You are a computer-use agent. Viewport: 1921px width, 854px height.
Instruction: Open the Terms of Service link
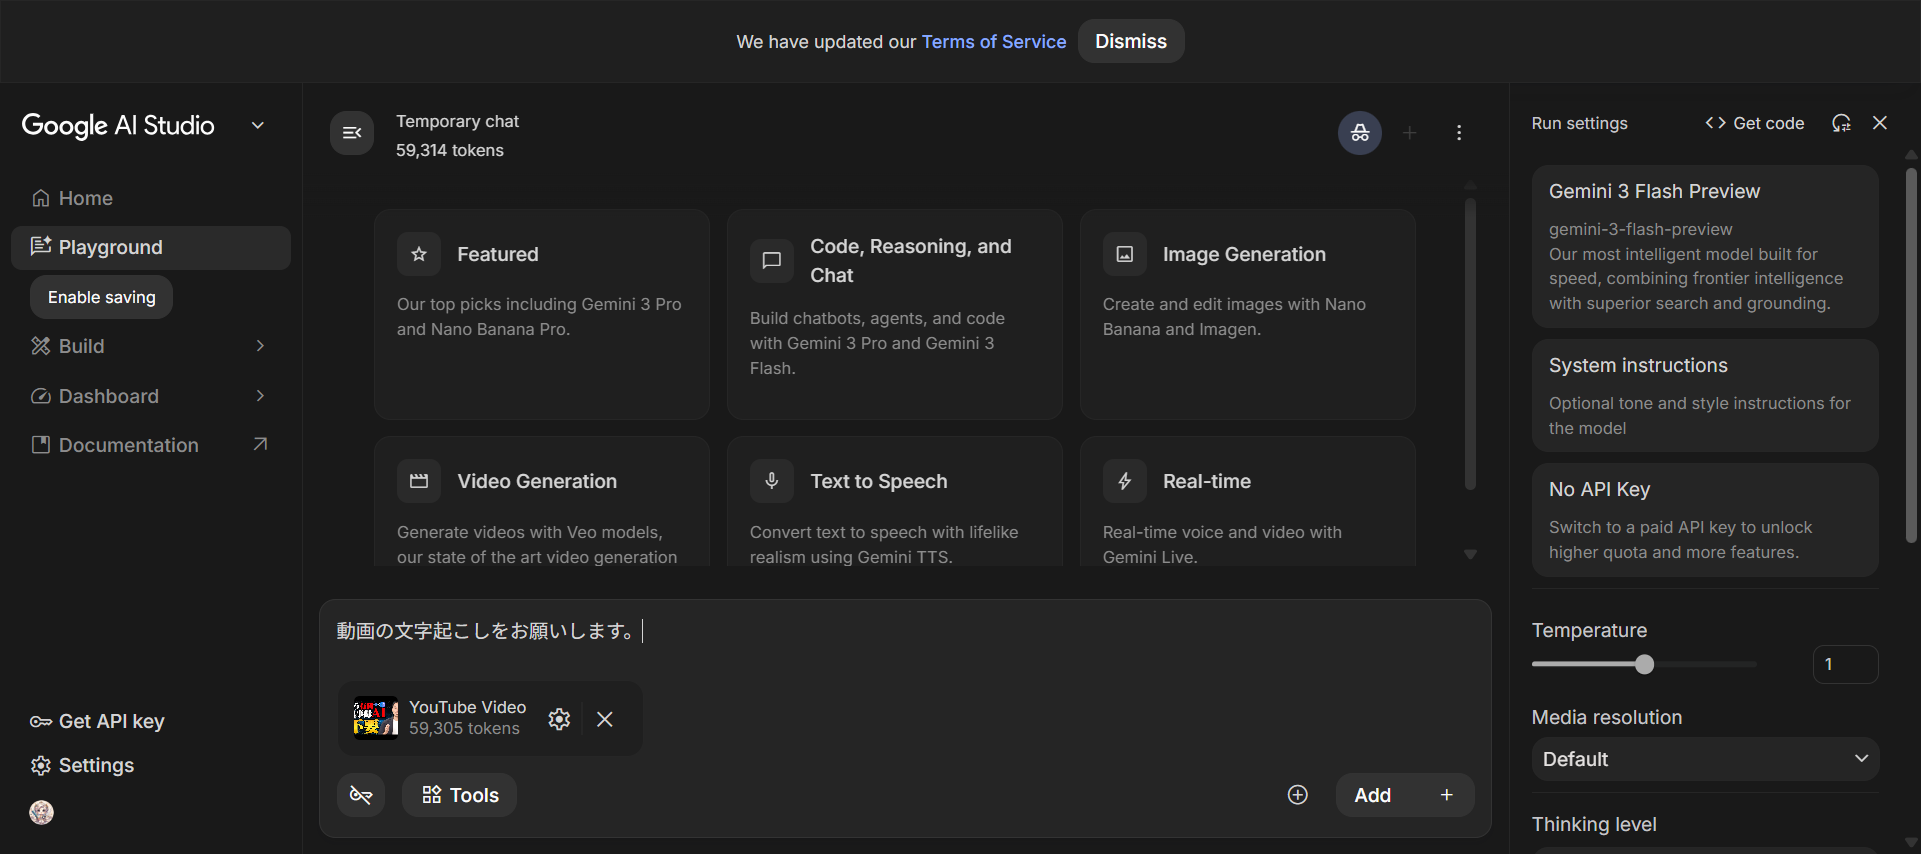click(993, 42)
